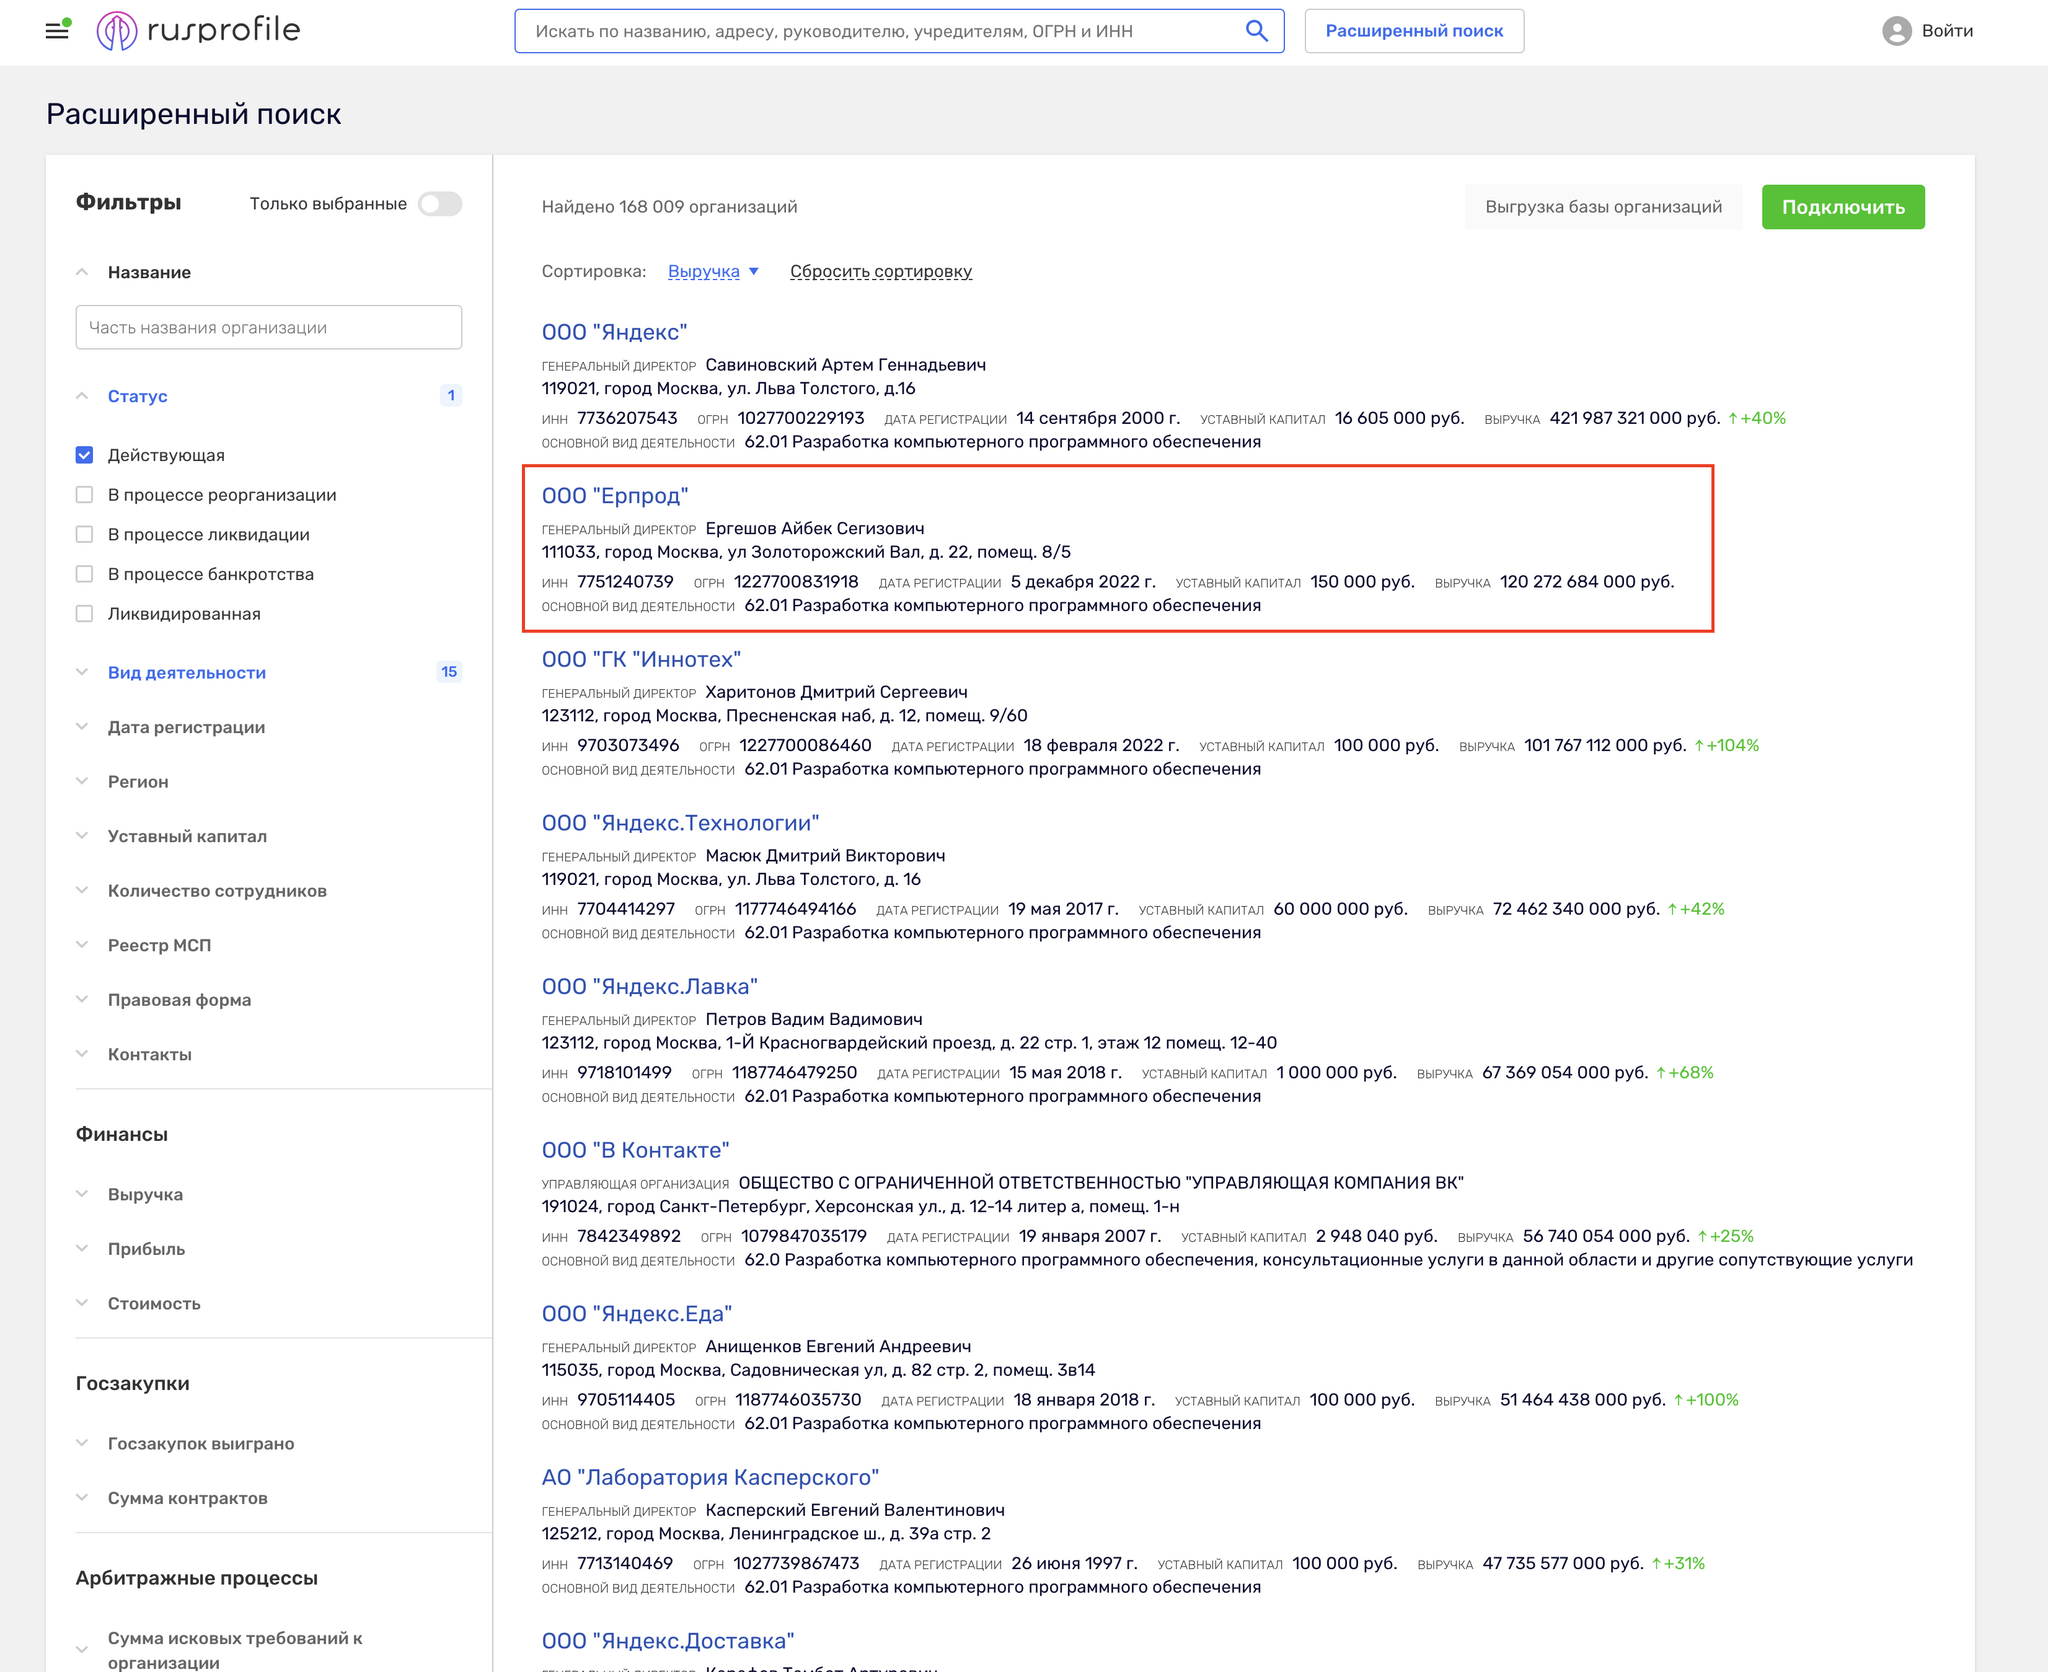This screenshot has width=2048, height=1672.
Task: Click the sort direction arrow by Выручка
Action: point(754,272)
